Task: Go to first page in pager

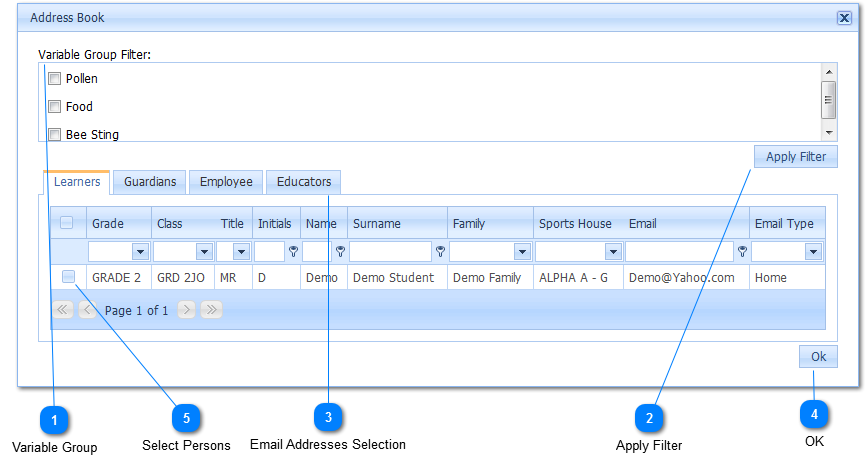Action: pyautogui.click(x=63, y=311)
